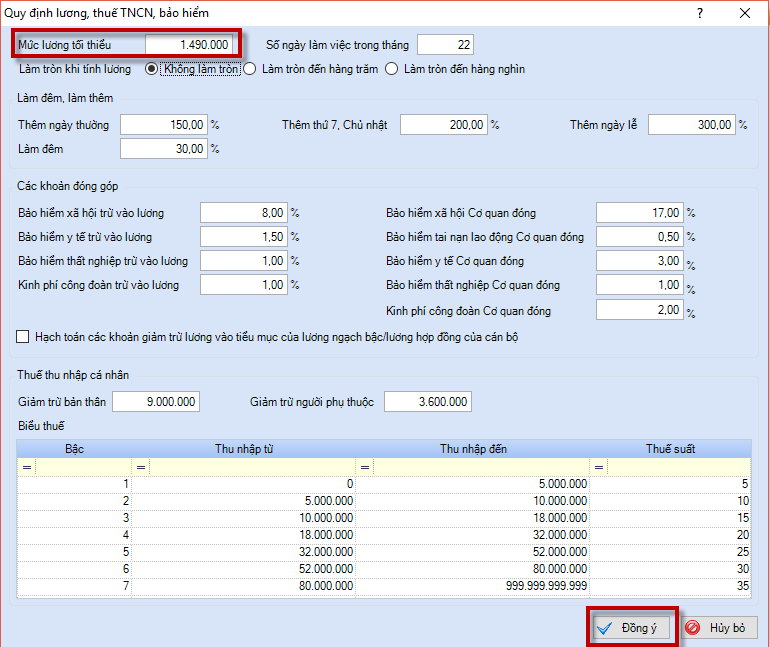This screenshot has height=647, width=770.
Task: Select the income-from 0 cell in row 1
Action: (x=244, y=484)
